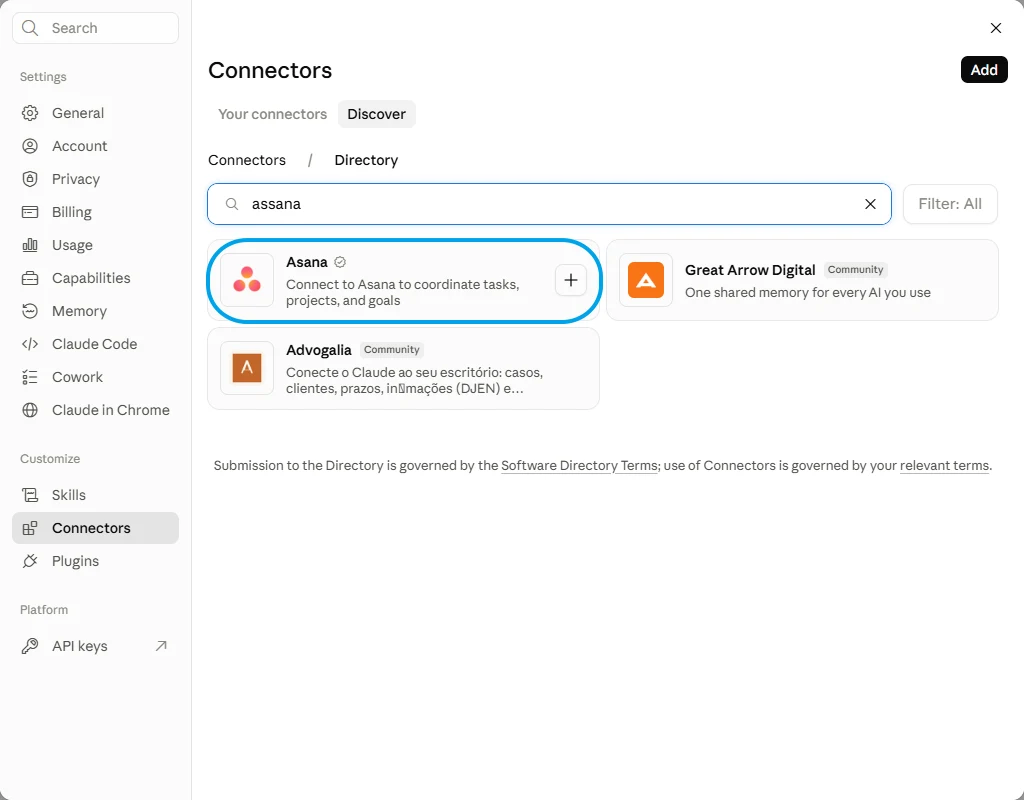Click the Privacy shield icon

(x=30, y=179)
